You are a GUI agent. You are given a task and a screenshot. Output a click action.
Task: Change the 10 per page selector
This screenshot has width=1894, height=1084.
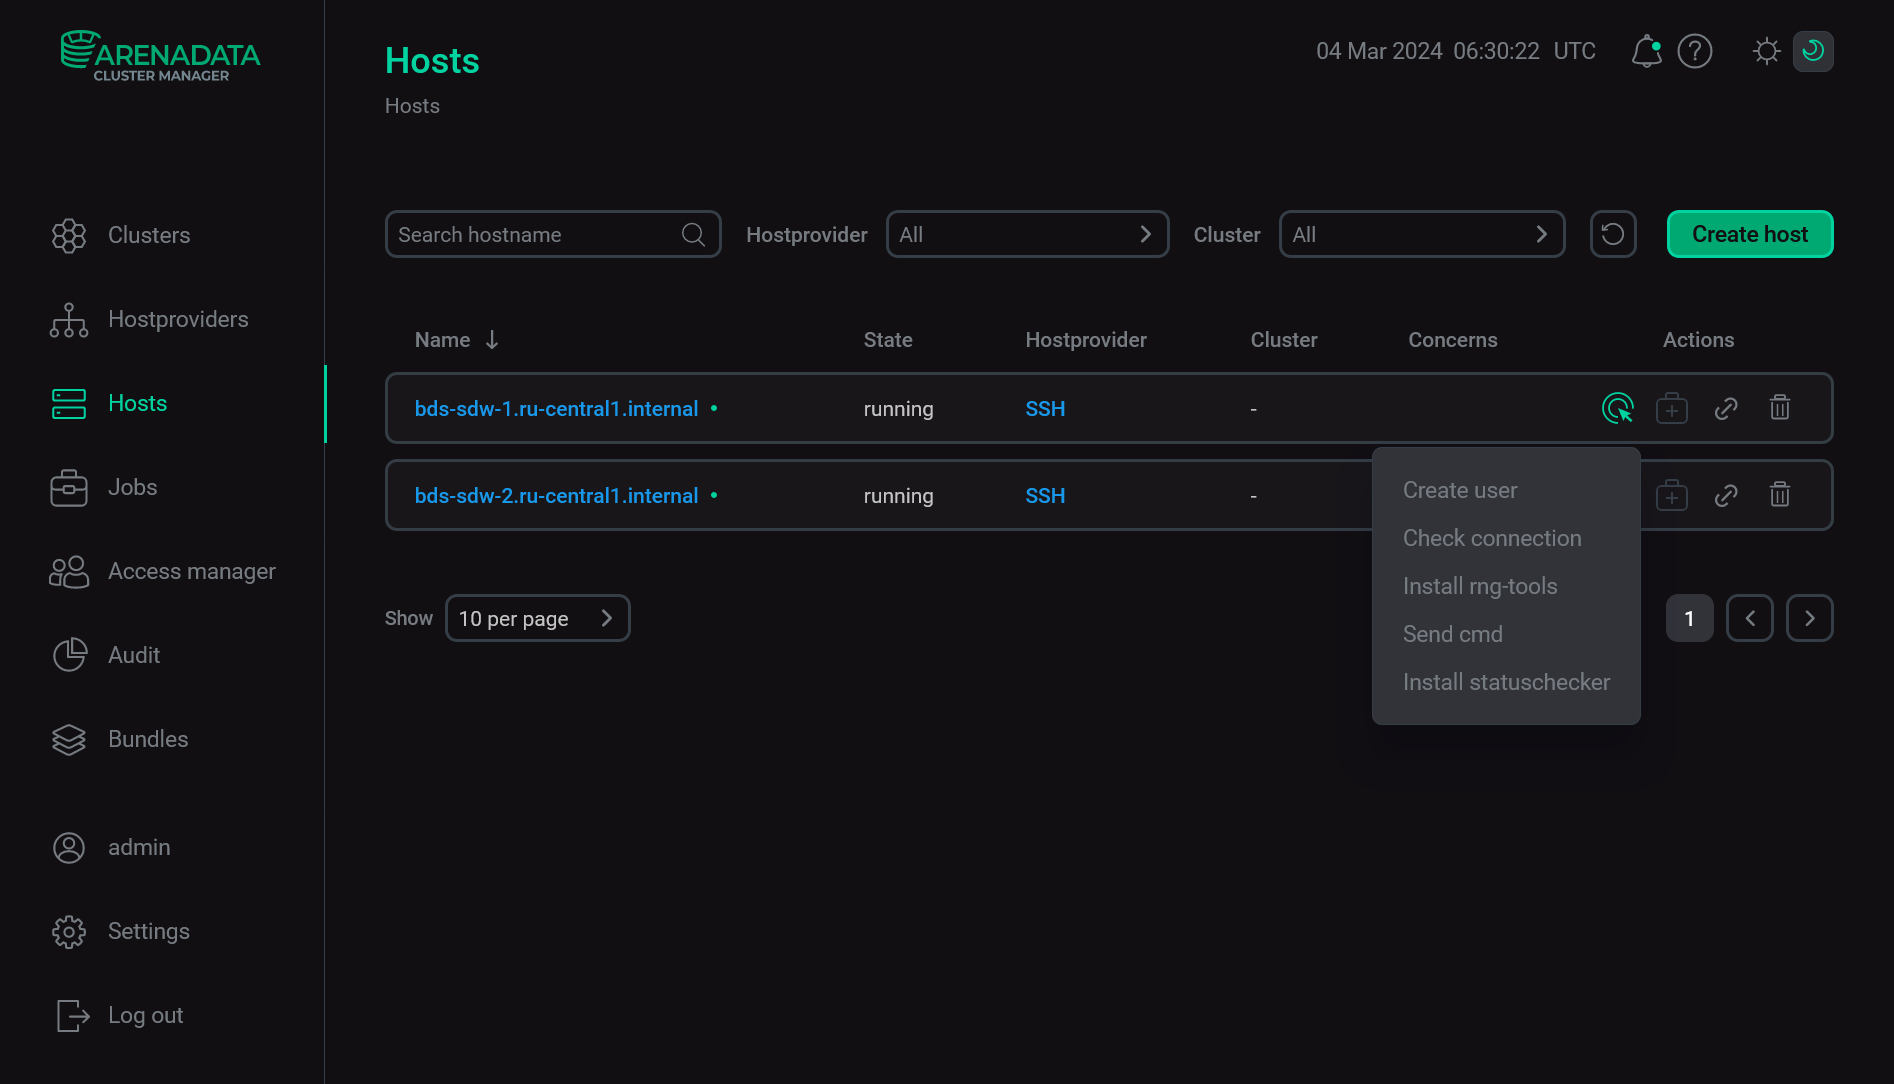[x=537, y=618]
